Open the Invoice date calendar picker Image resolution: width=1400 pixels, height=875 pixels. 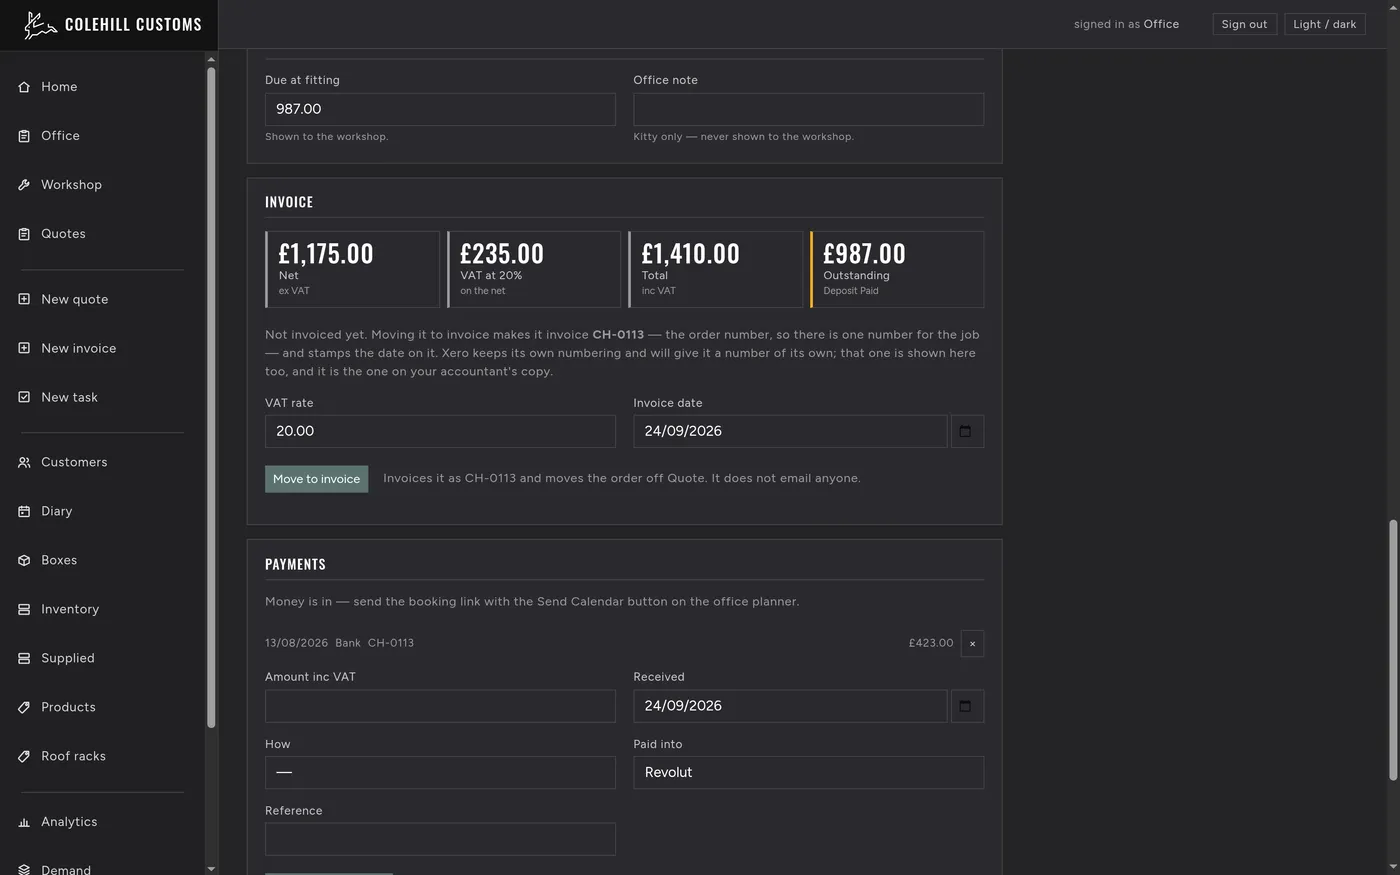(x=966, y=431)
